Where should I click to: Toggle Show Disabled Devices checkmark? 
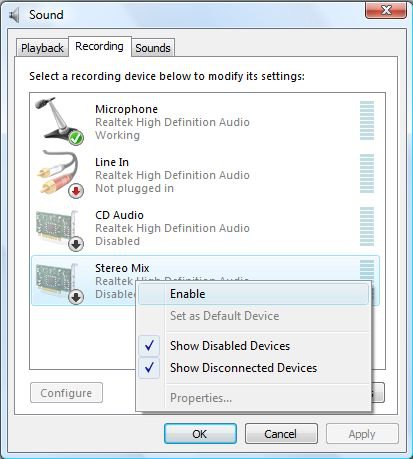click(149, 346)
